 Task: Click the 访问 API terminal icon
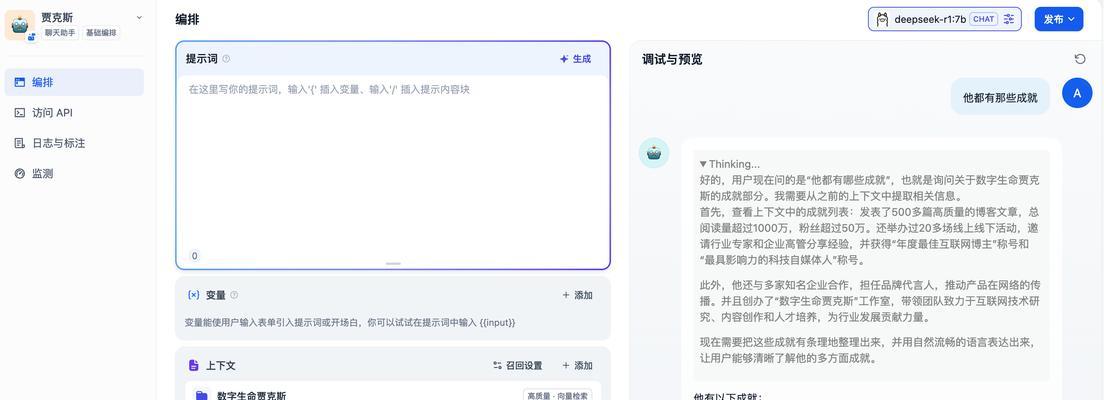click(20, 113)
